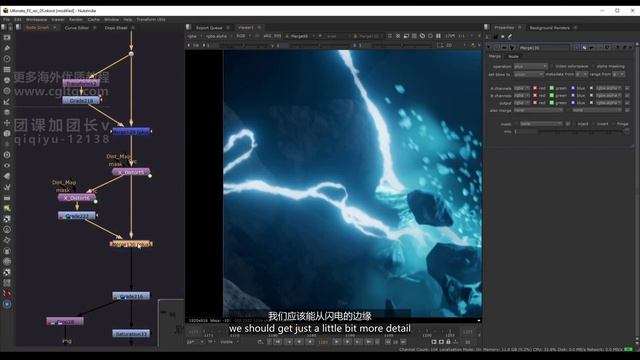Open the Workspace menu
Screen dimensions: 640x360
coord(36,20)
